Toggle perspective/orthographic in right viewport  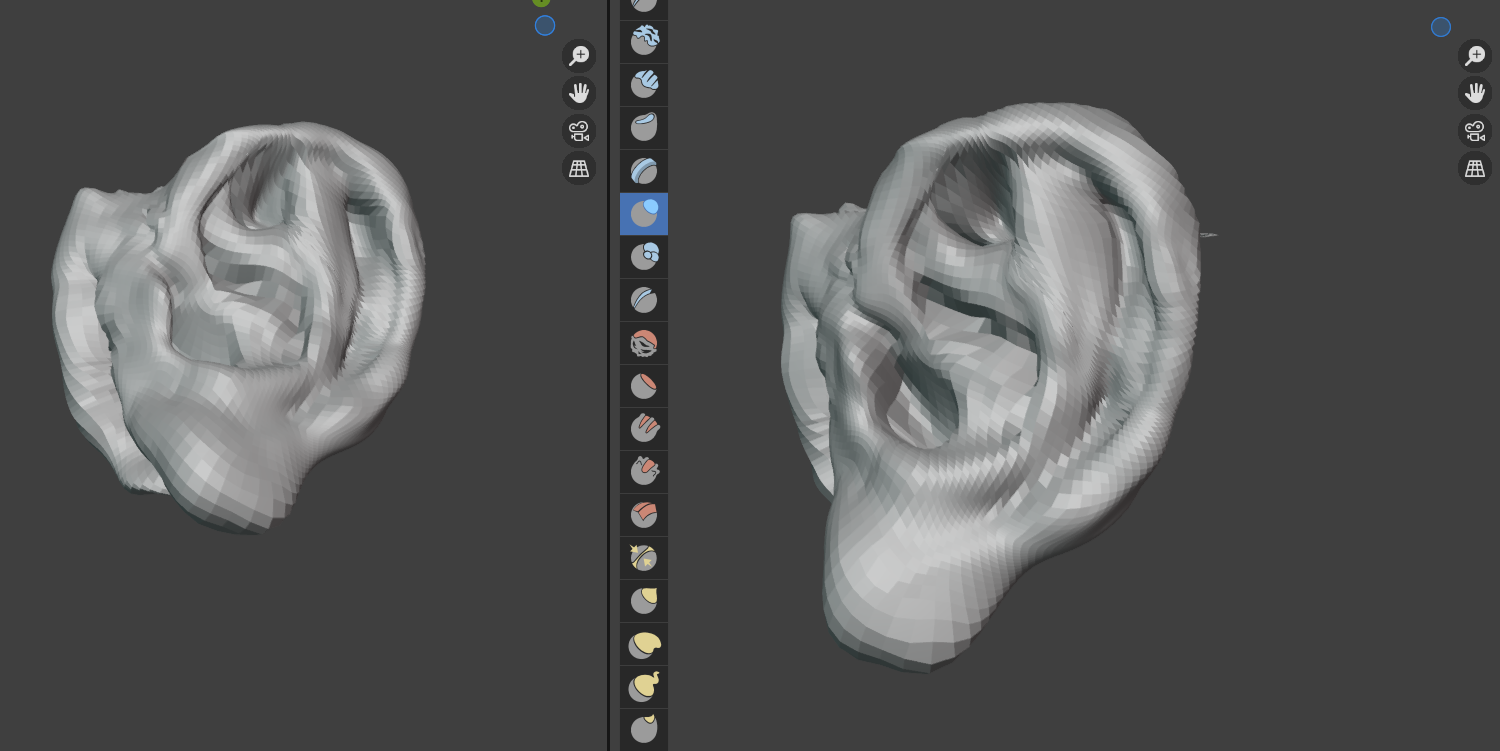pos(1475,168)
